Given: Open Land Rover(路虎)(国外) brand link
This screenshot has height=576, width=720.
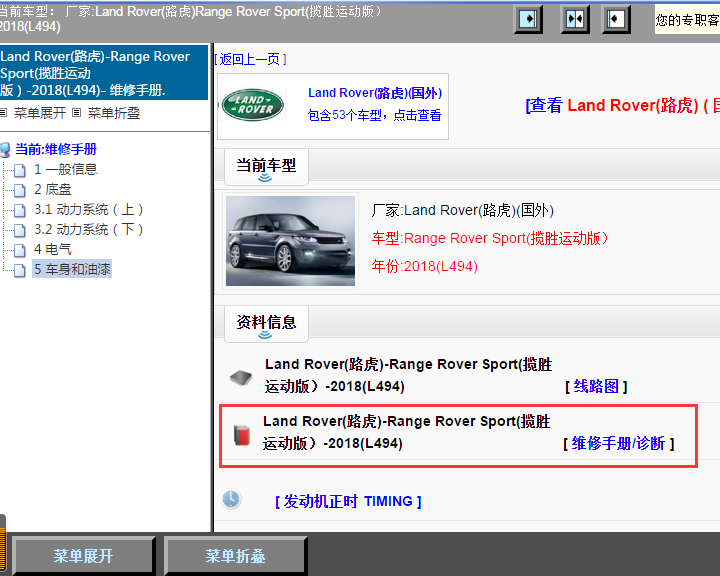Looking at the screenshot, I should tap(375, 93).
